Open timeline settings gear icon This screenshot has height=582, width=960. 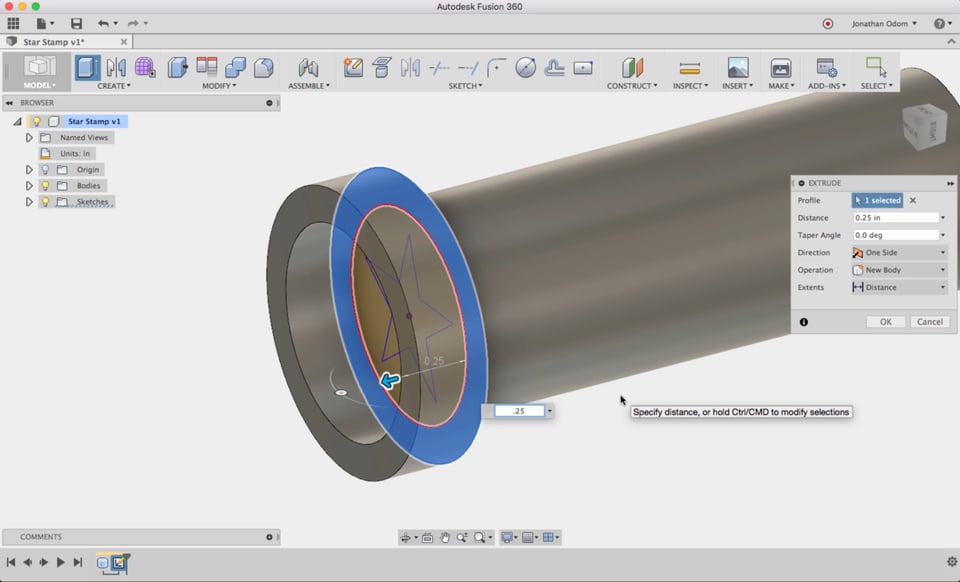point(951,562)
